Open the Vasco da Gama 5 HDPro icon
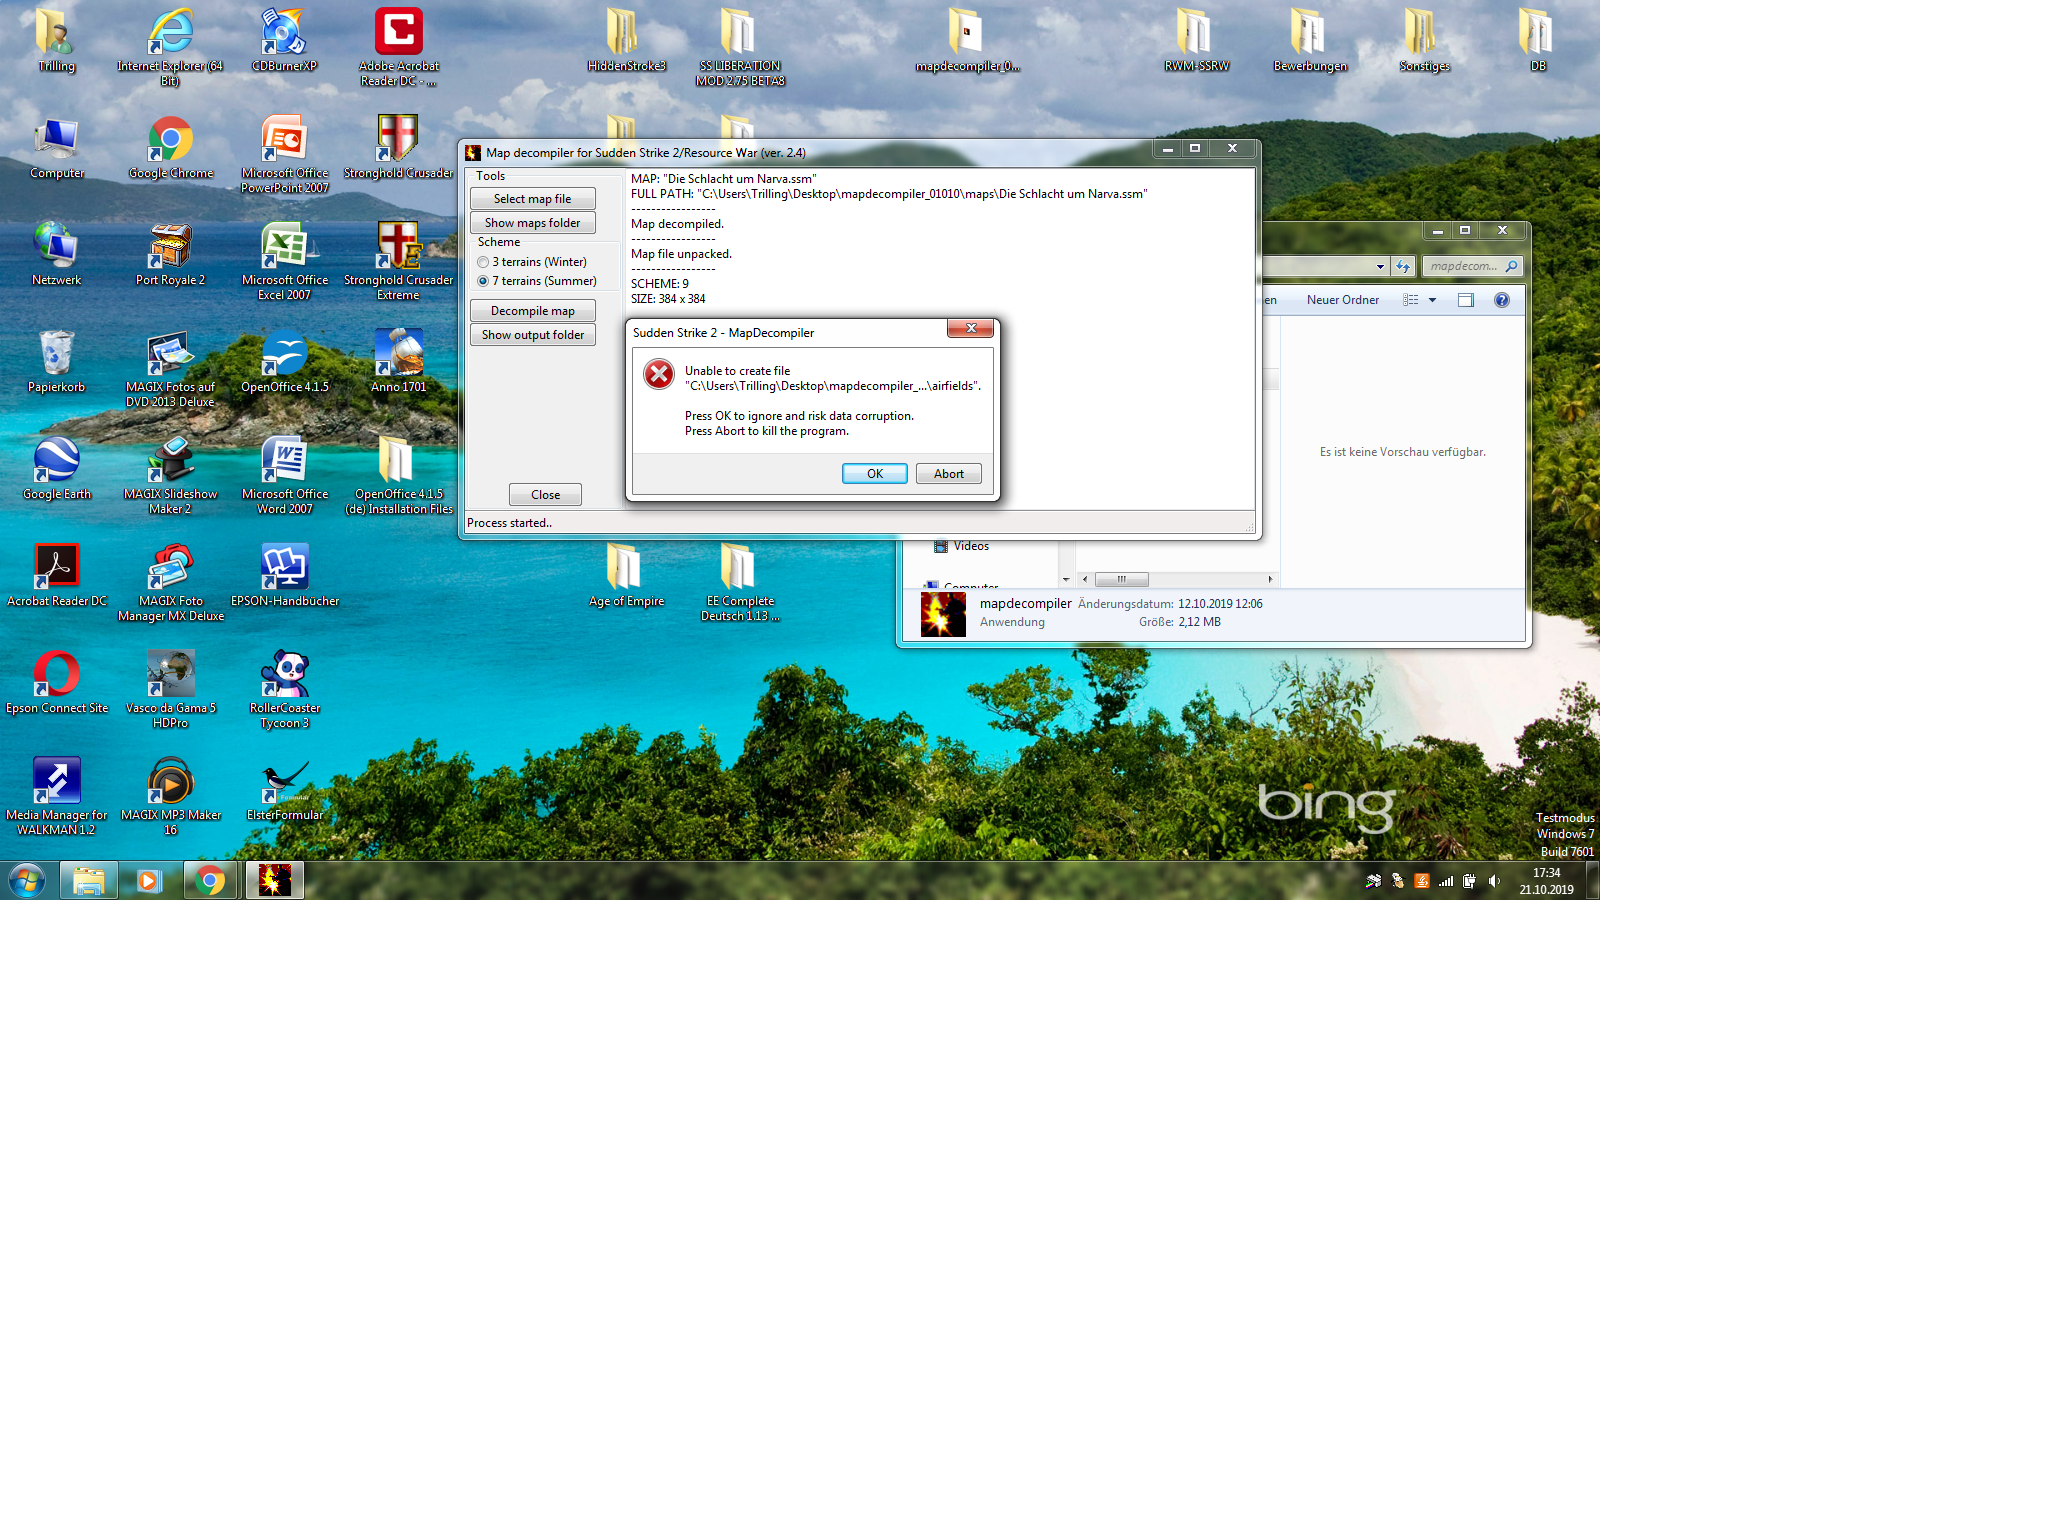This screenshot has height=1518, width=2048. point(170,688)
